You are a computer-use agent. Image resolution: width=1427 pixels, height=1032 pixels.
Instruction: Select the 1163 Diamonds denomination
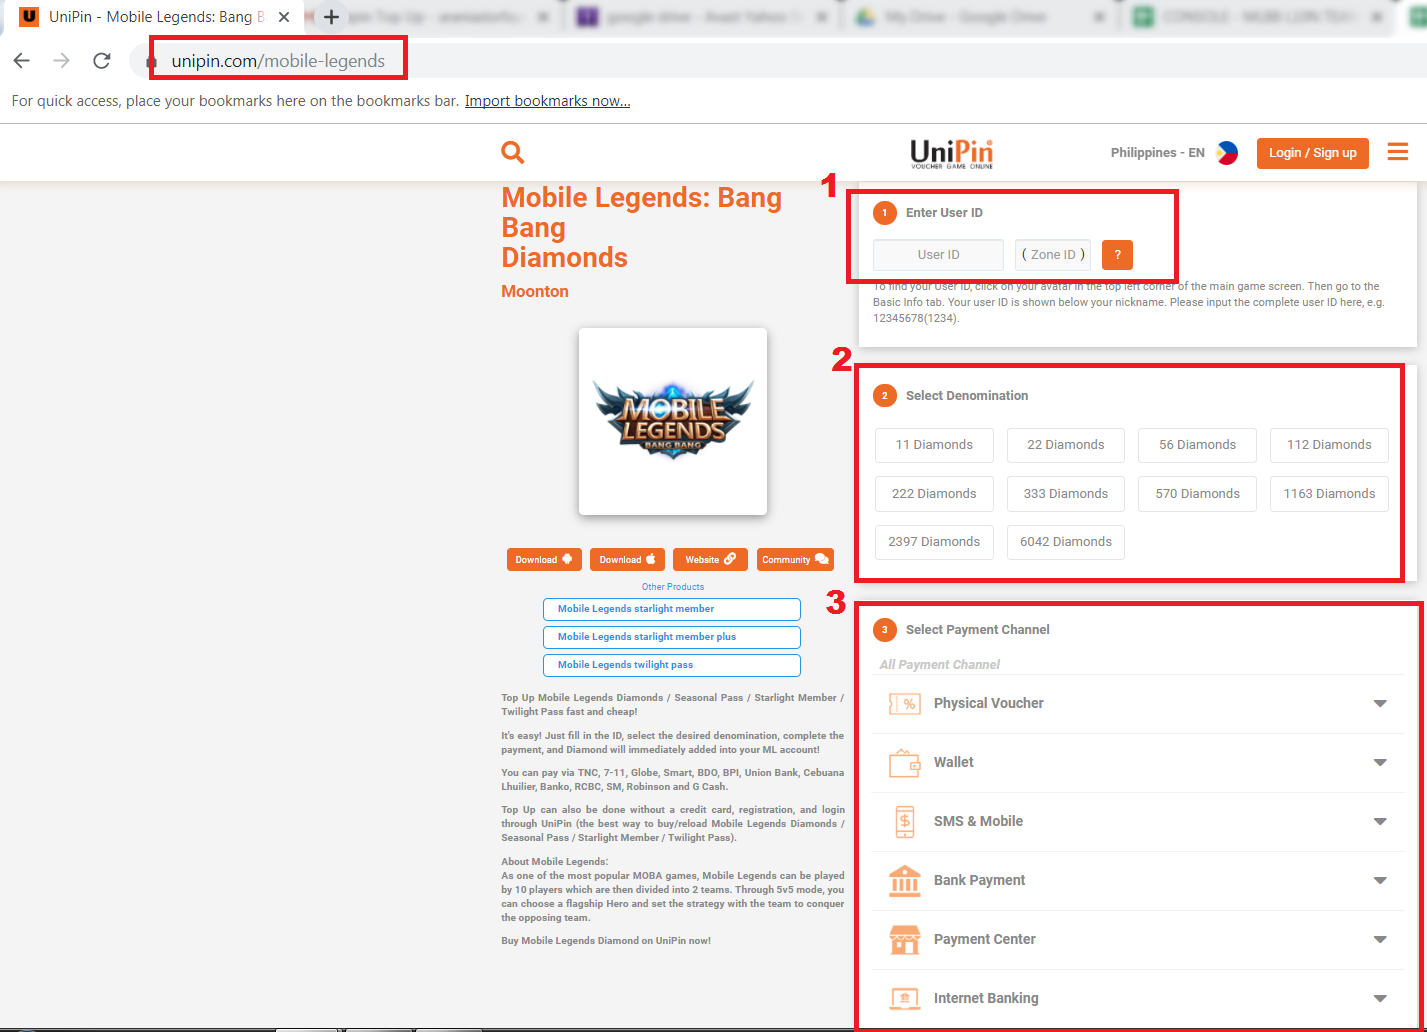pos(1329,494)
